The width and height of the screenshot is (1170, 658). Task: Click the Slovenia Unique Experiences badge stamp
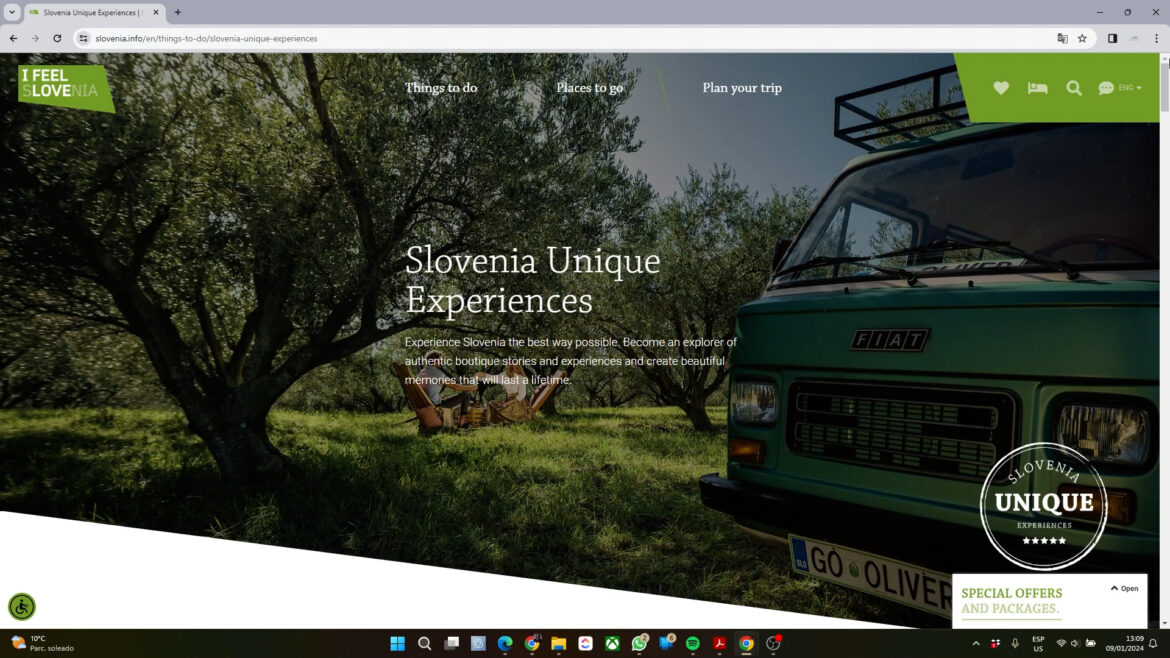tap(1042, 505)
